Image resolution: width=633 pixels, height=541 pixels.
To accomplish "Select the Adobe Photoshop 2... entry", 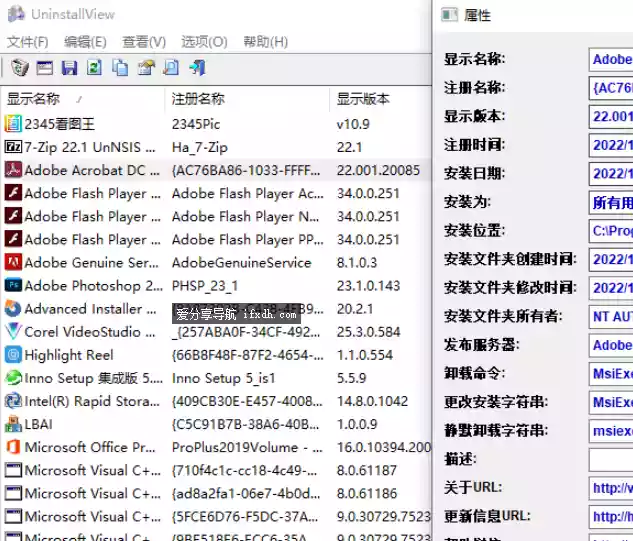I will coord(93,286).
